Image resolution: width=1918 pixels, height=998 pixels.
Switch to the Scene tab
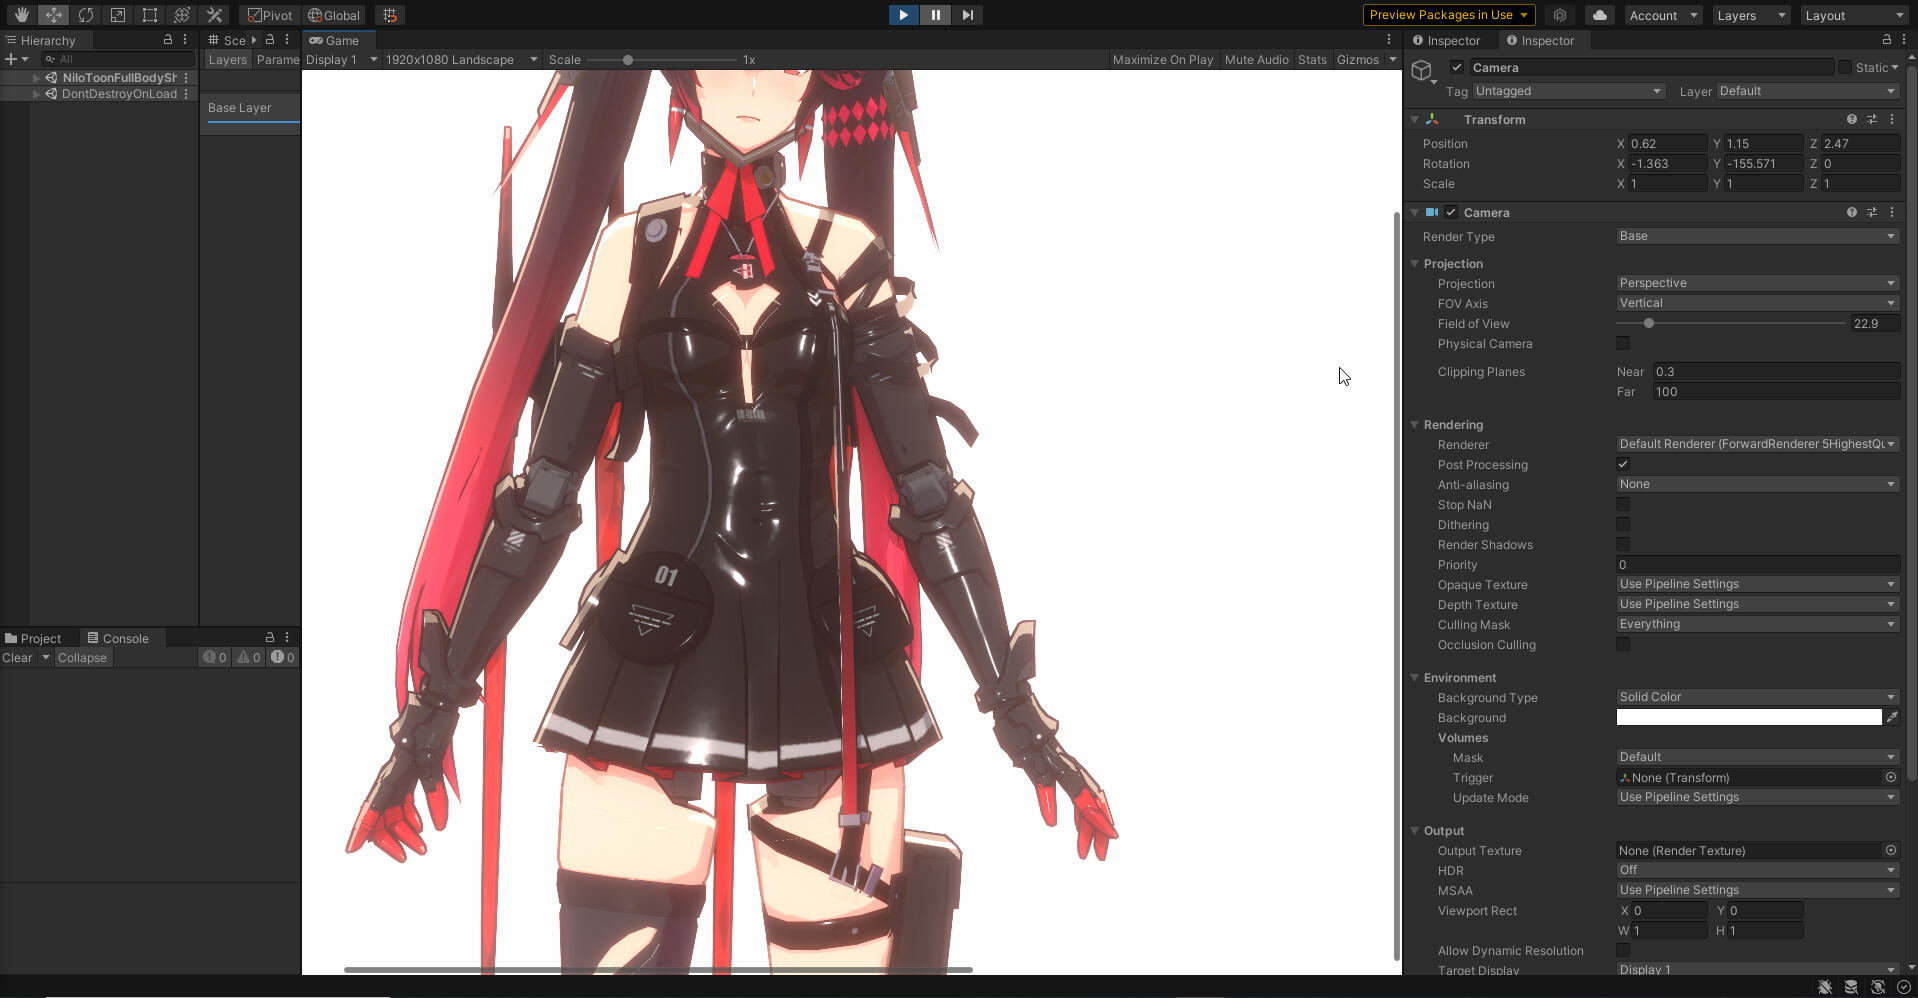point(231,40)
